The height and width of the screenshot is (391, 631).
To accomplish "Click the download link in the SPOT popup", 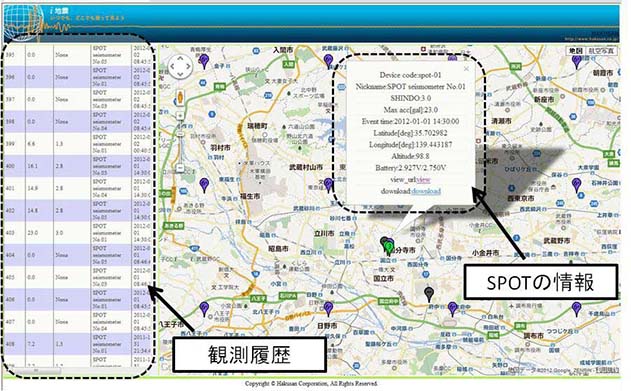I will click(426, 191).
